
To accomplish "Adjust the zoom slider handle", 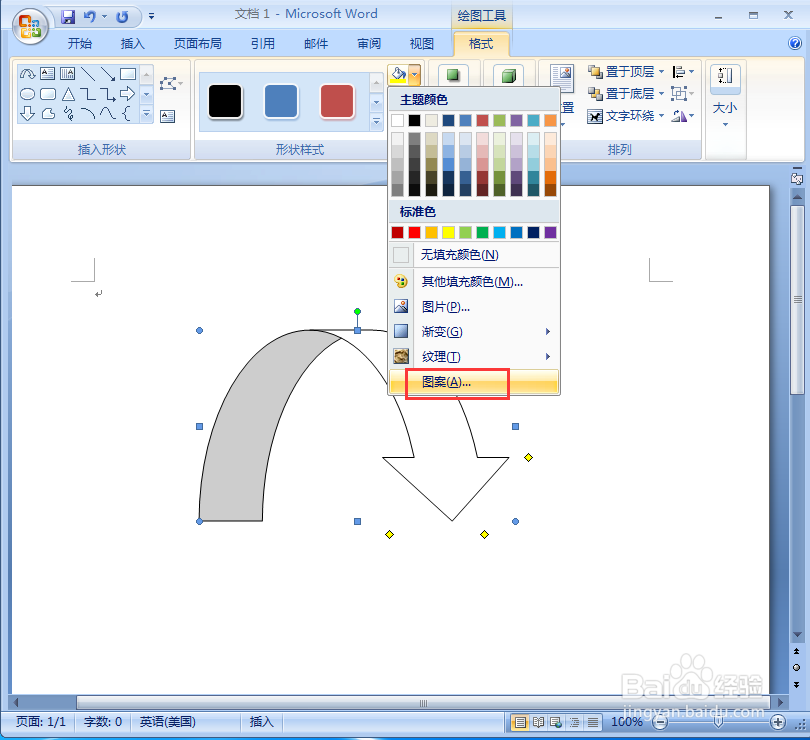I will pos(718,722).
